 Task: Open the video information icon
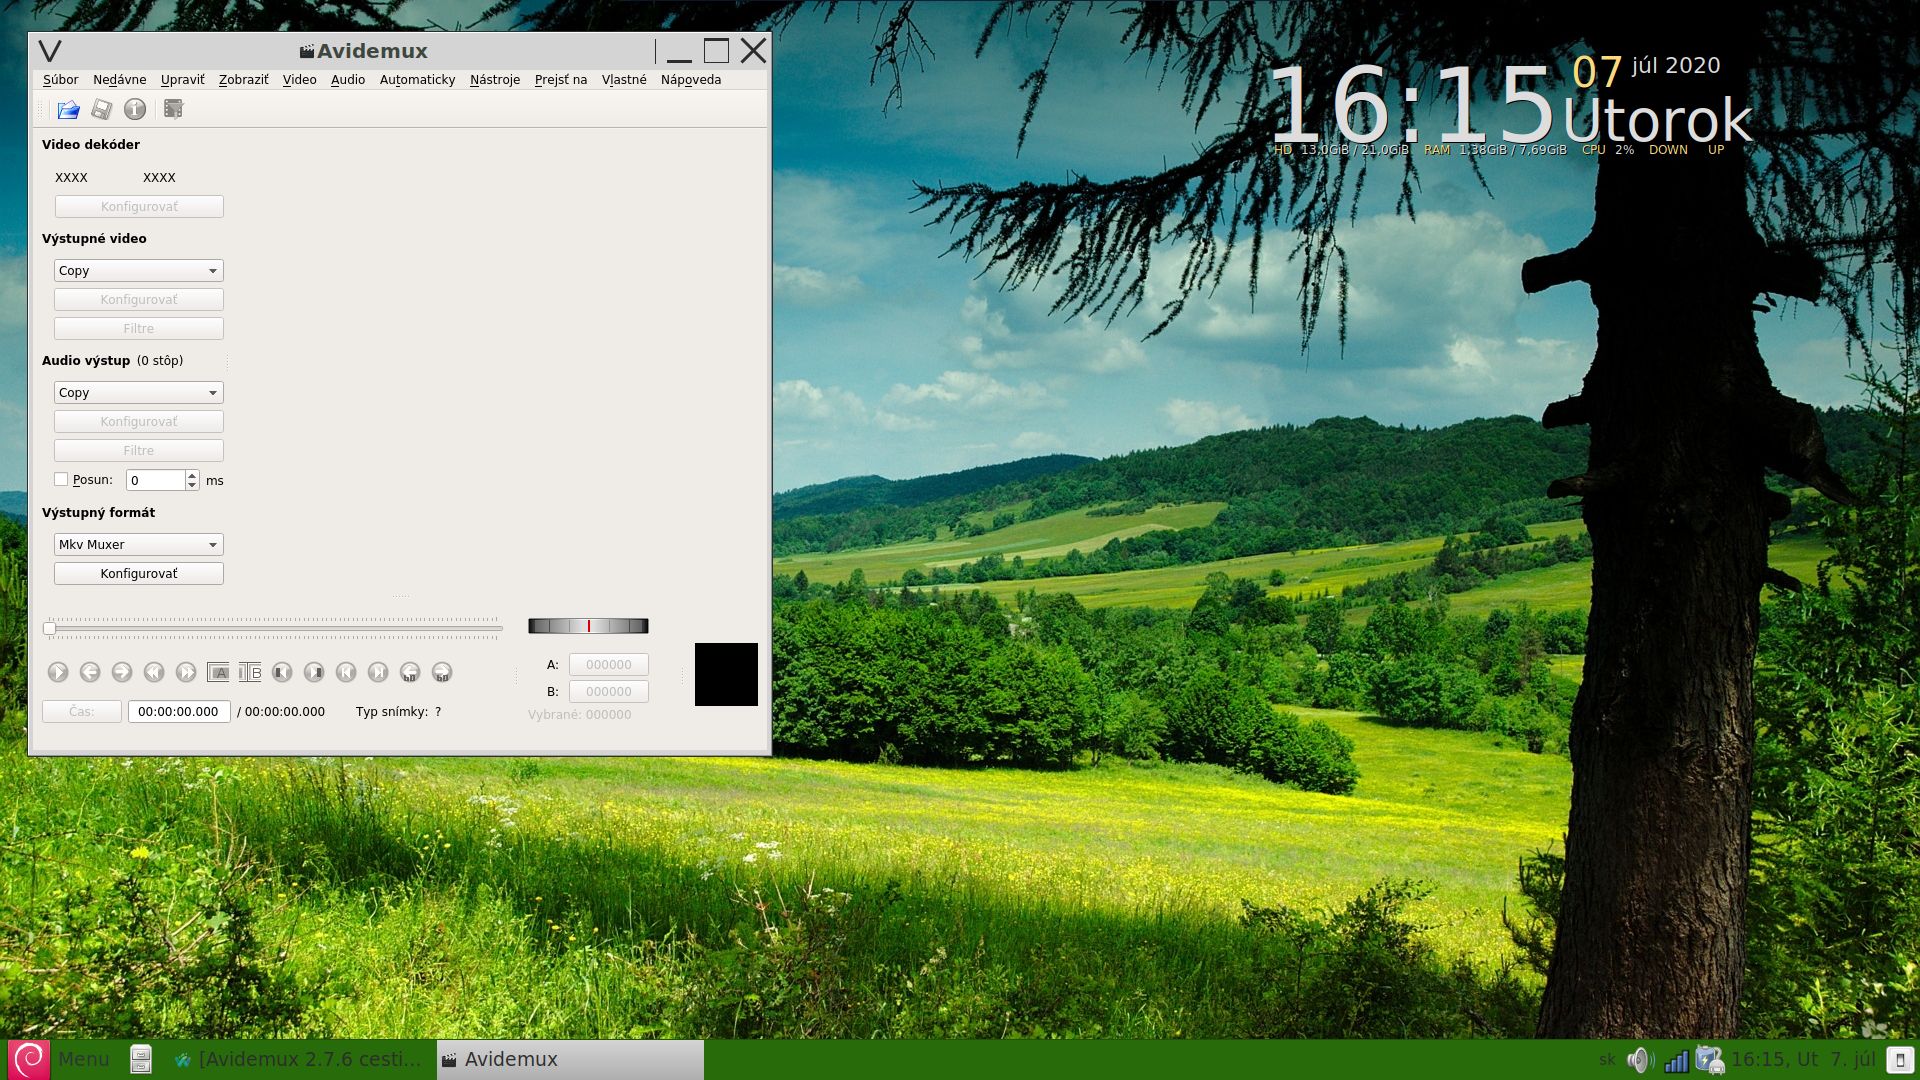click(x=135, y=109)
